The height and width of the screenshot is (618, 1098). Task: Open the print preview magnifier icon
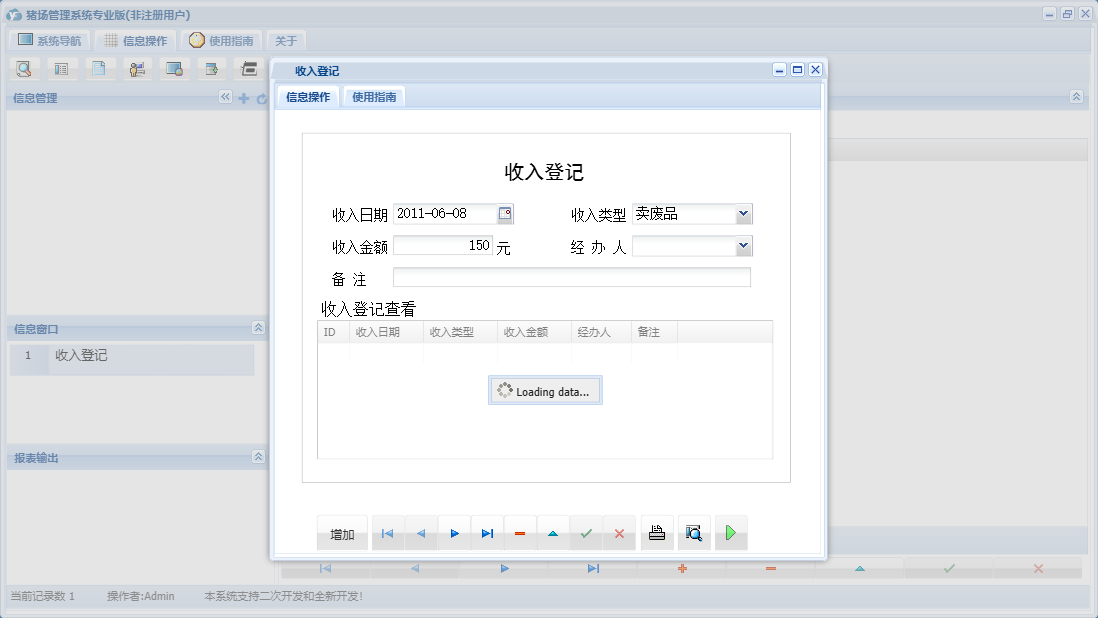(x=694, y=532)
